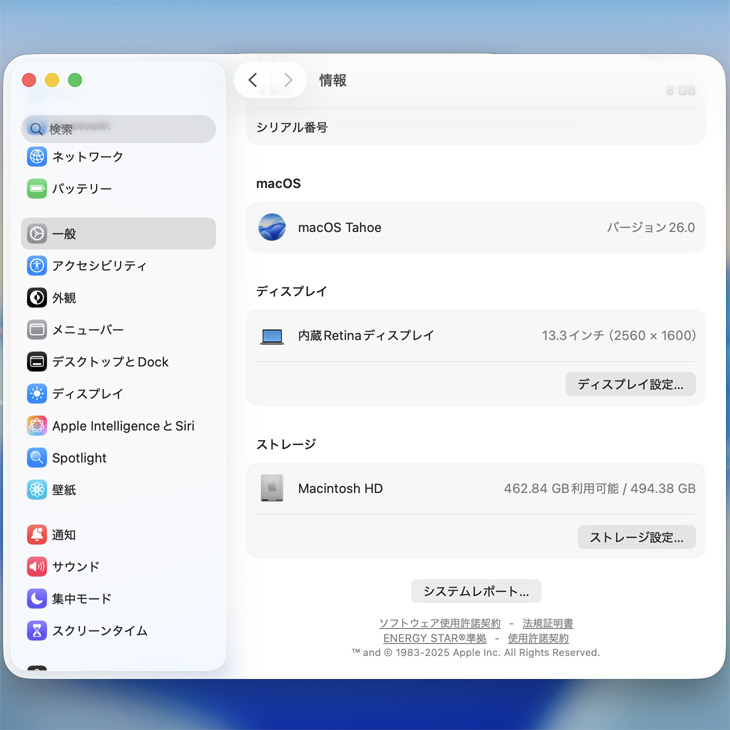Open the Battery (バッテリー) icon in sidebar
Screen dimensions: 730x730
(37, 189)
